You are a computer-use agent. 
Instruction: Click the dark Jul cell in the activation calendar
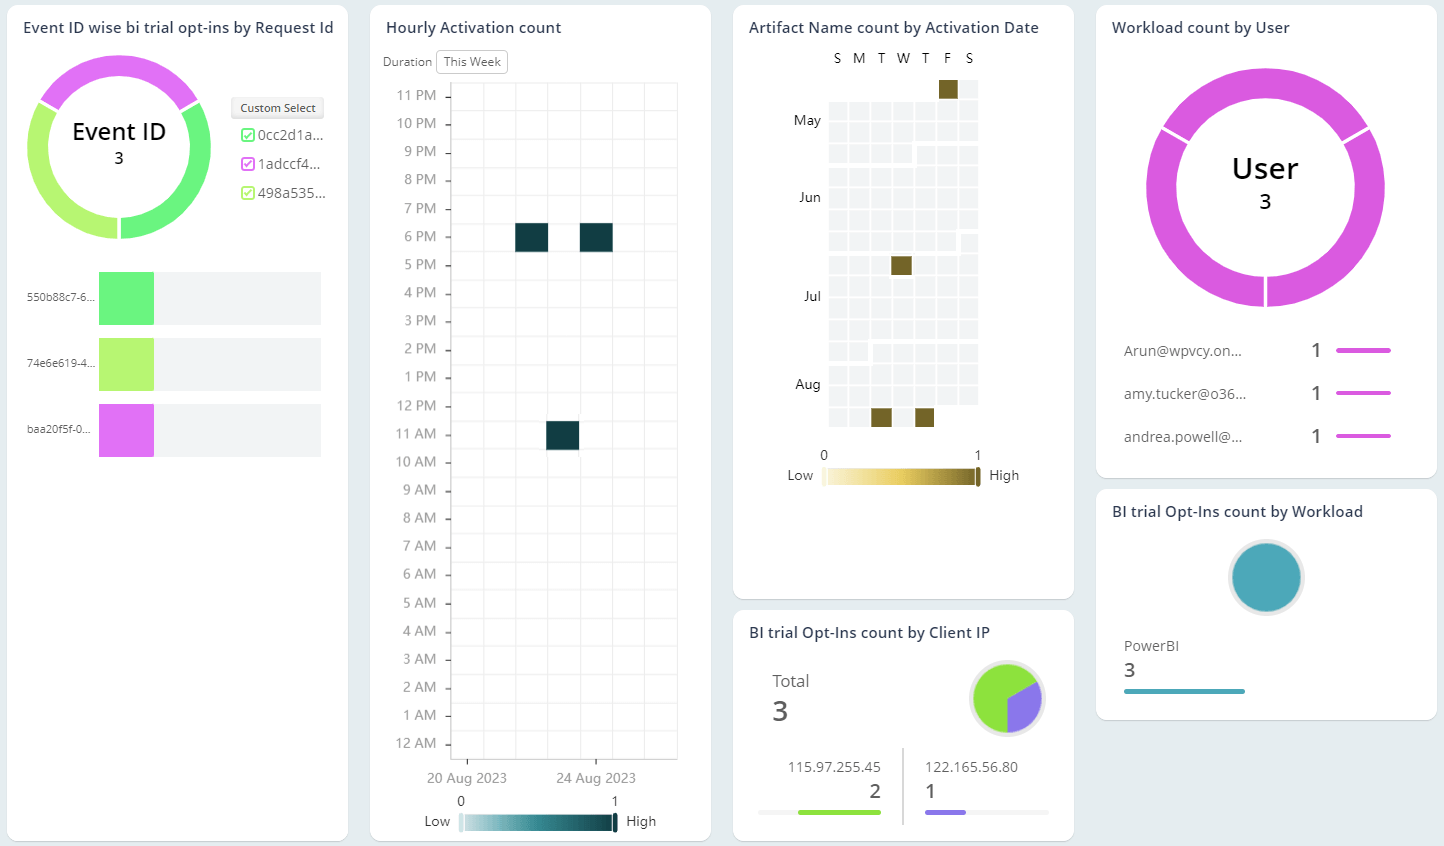902,265
